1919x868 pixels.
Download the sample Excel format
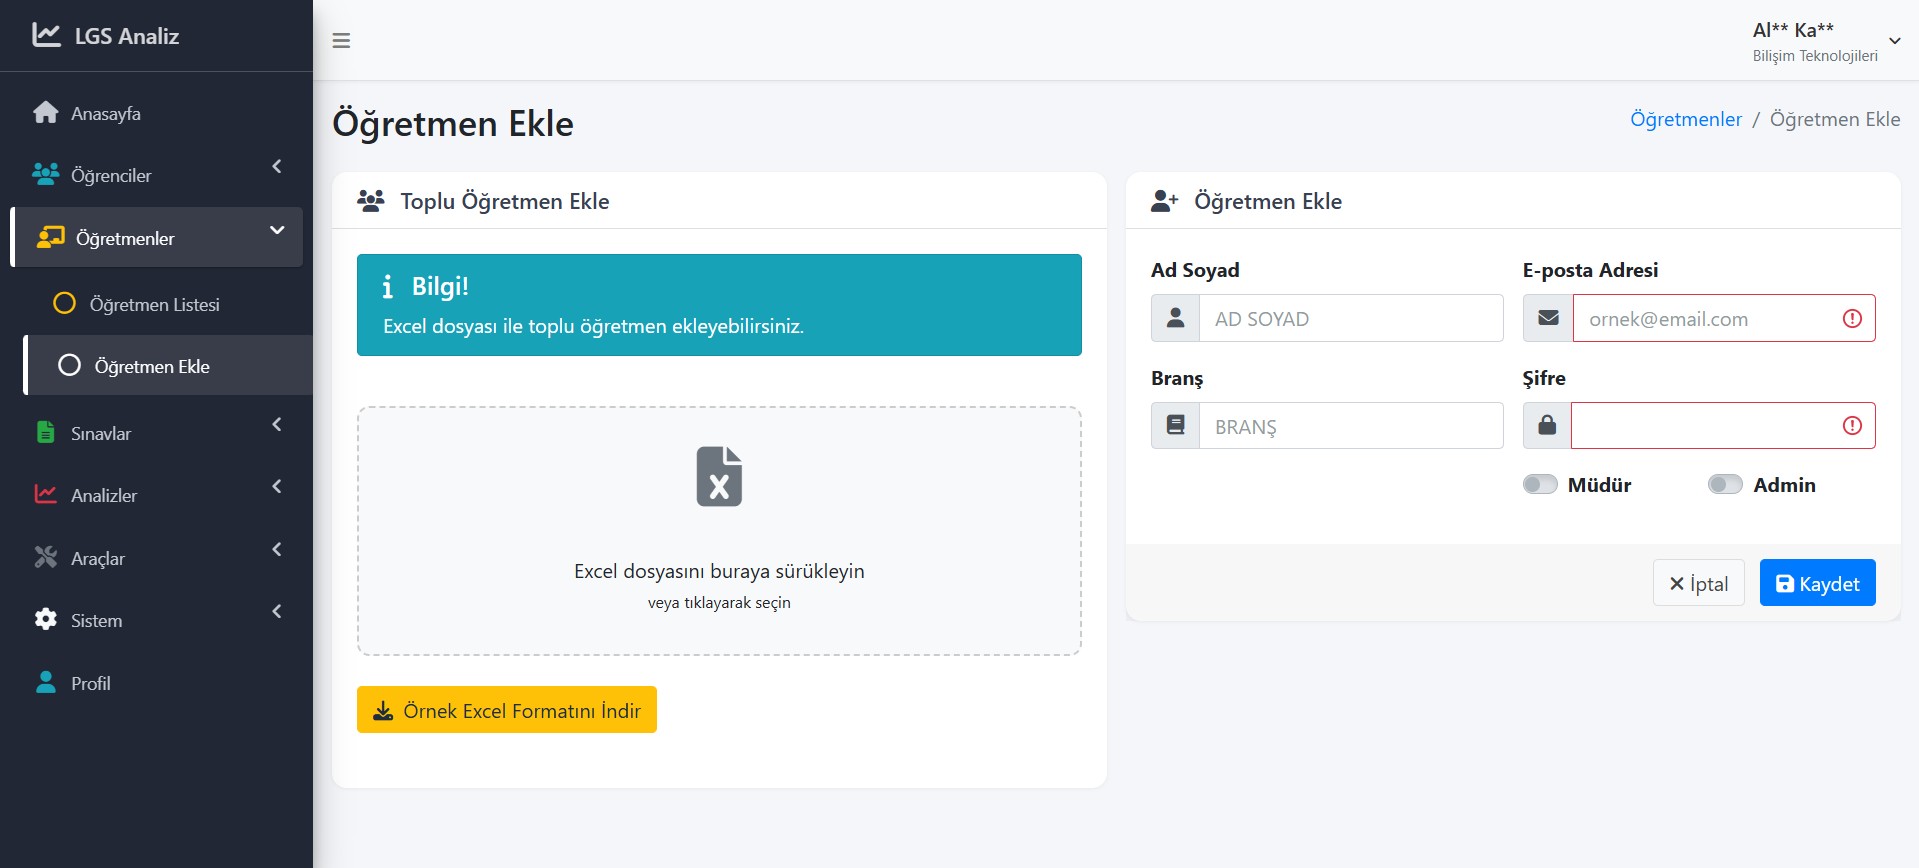pyautogui.click(x=507, y=710)
